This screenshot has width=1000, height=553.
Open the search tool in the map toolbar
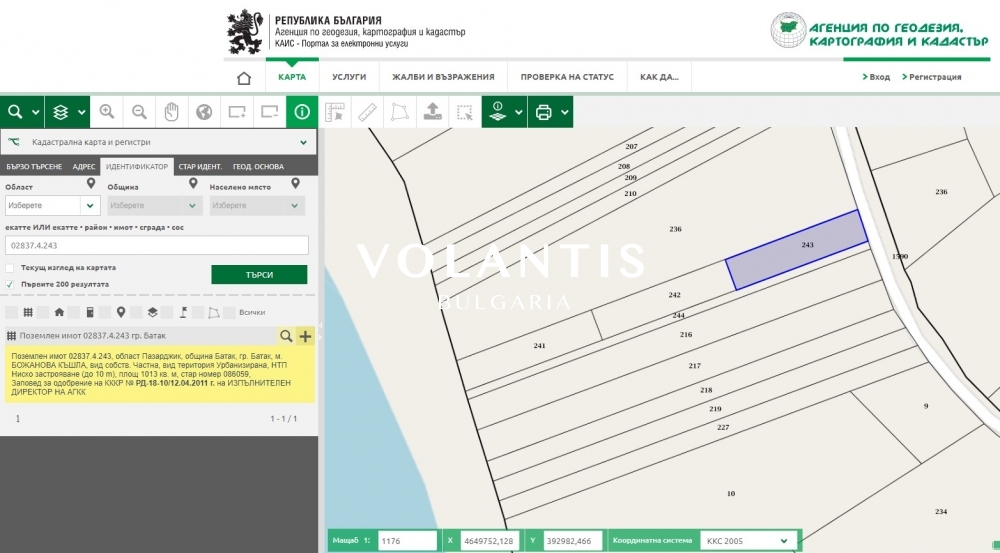pyautogui.click(x=15, y=112)
